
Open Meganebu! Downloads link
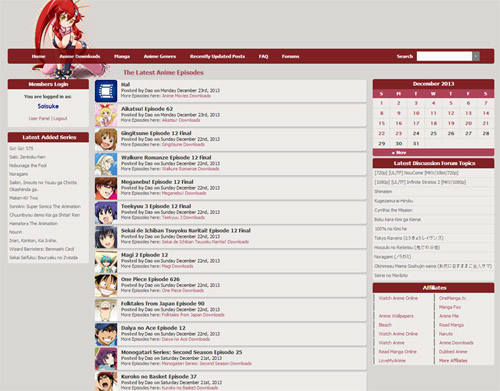[x=184, y=193]
